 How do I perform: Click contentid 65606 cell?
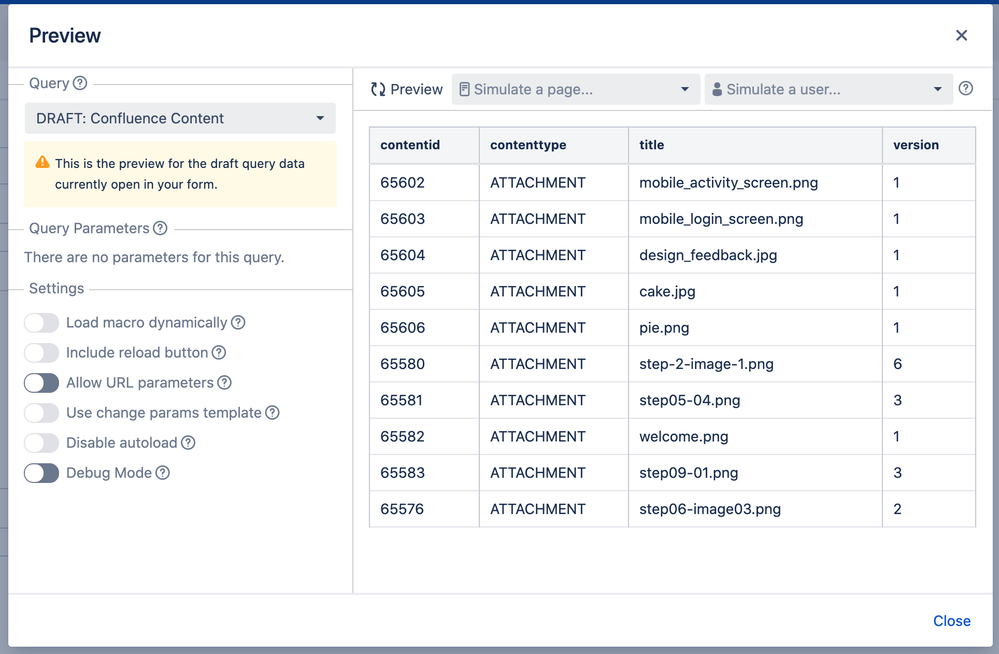coord(424,328)
